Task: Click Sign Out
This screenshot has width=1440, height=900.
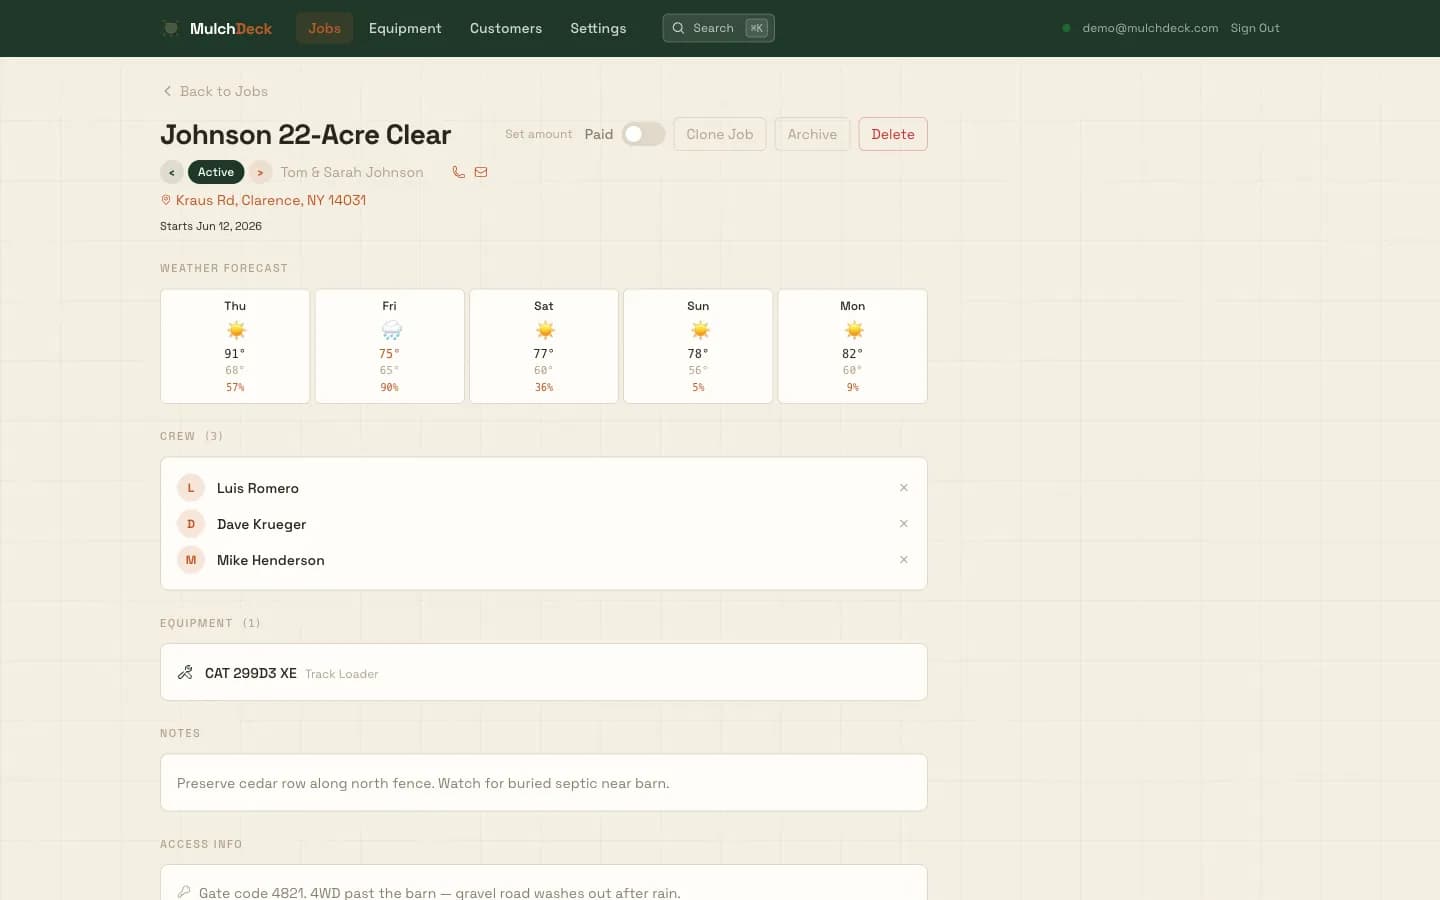Action: pos(1255,28)
